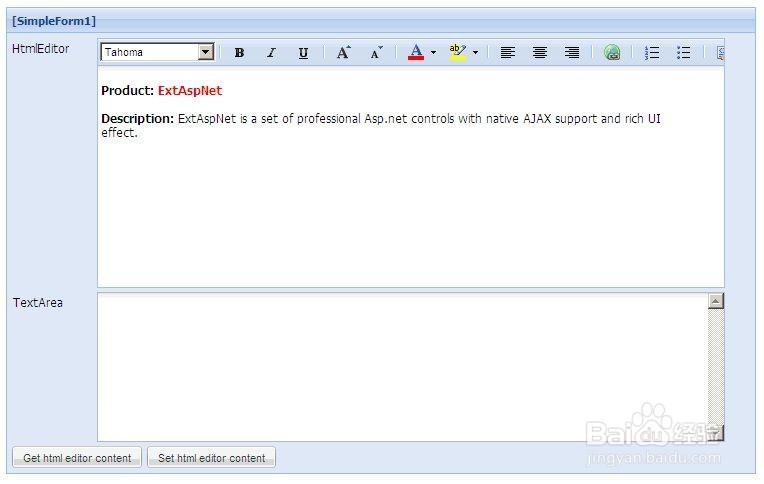Image resolution: width=764 pixels, height=484 pixels.
Task: Click the red ExtAspNet text in the editor
Action: [x=190, y=91]
